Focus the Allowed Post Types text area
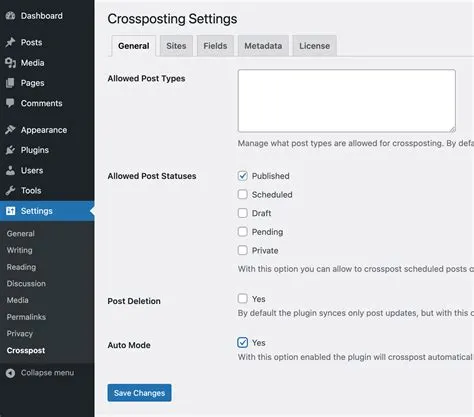 click(x=347, y=101)
